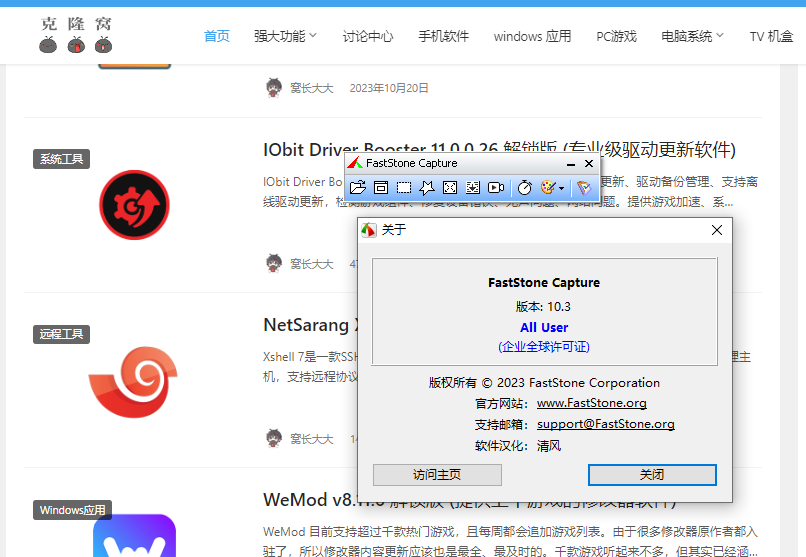Open IObit Driver Booster article title
This screenshot has width=806, height=557.
point(500,150)
